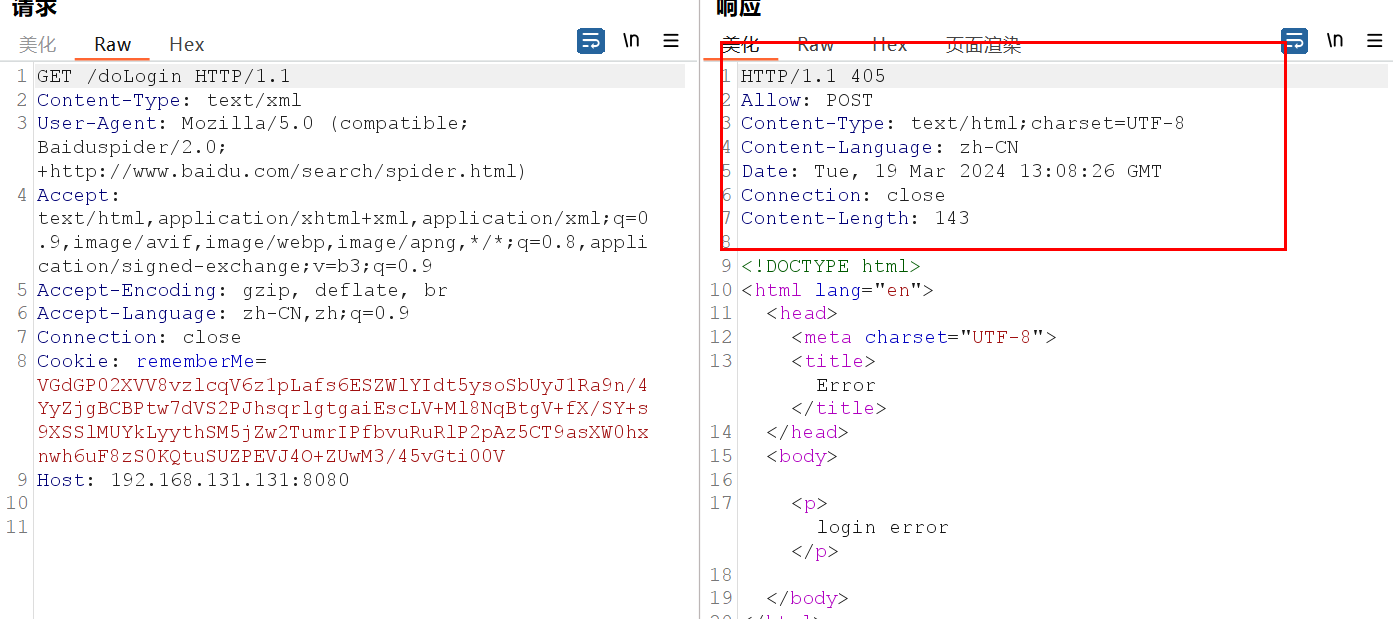
Task: Click the GET /doLogin HTTP/1.1 request line
Action: tap(164, 76)
